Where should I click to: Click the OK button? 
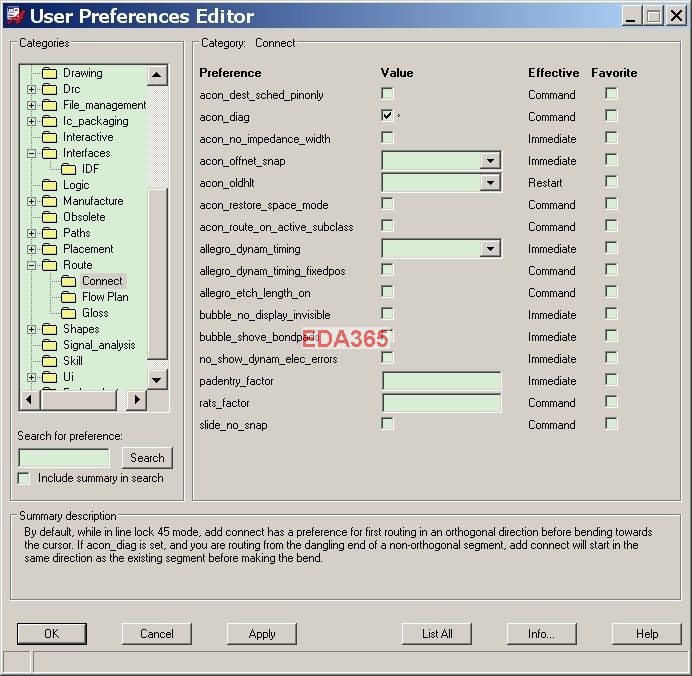pyautogui.click(x=52, y=634)
